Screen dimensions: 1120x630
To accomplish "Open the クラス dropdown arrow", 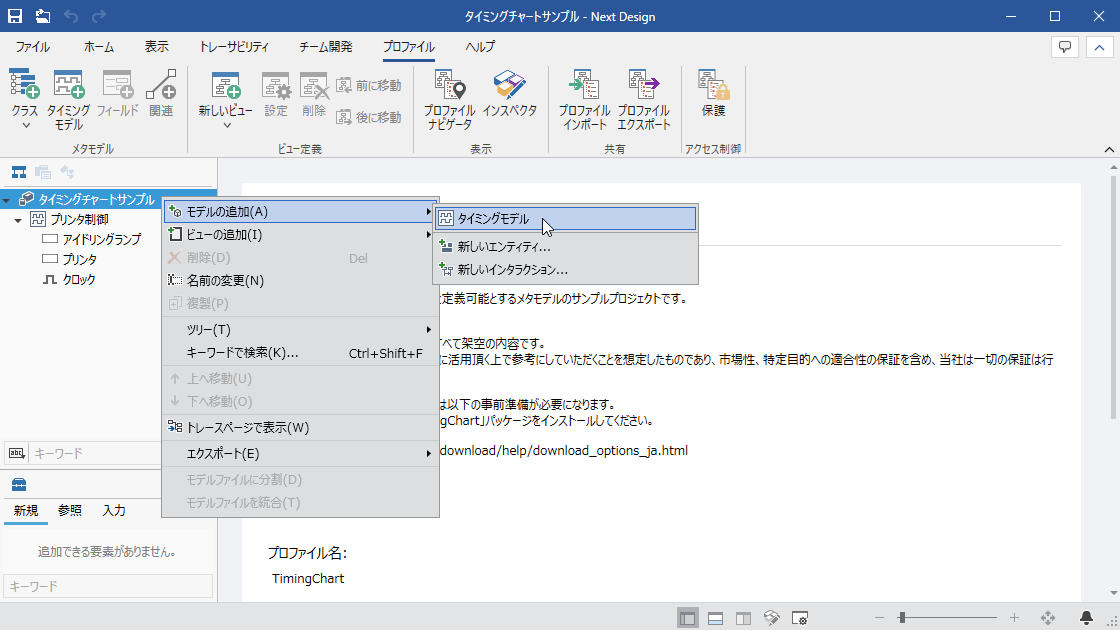I will [x=26, y=126].
